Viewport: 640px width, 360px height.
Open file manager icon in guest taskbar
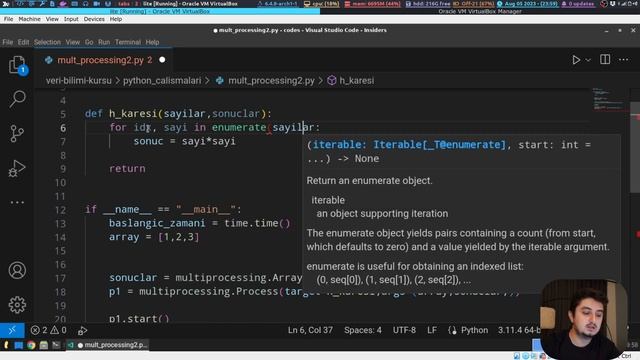[x=44, y=345]
